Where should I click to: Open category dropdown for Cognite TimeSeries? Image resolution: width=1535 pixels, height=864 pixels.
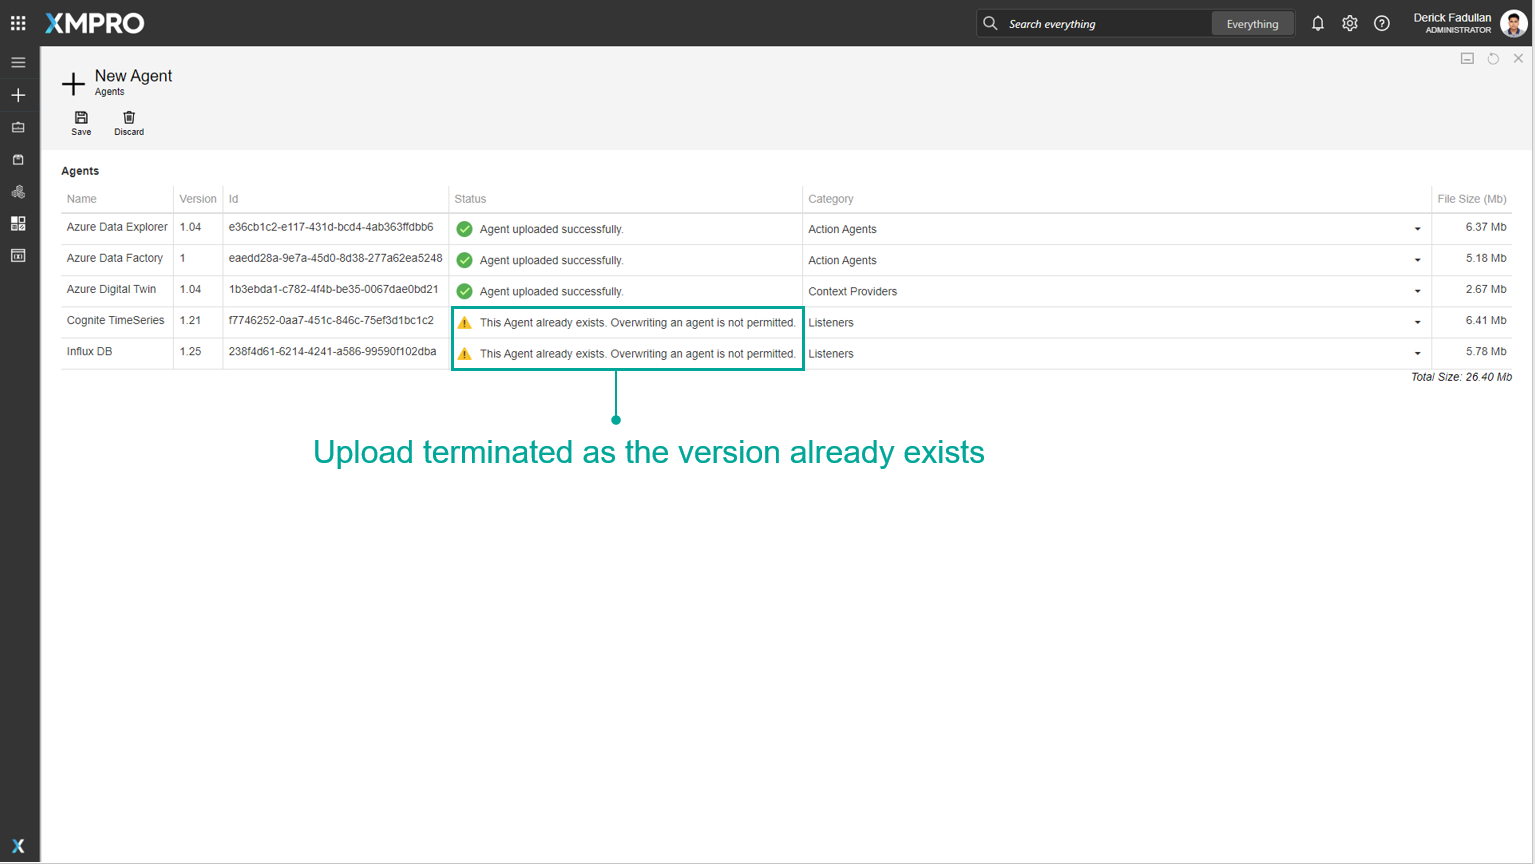pos(1416,322)
